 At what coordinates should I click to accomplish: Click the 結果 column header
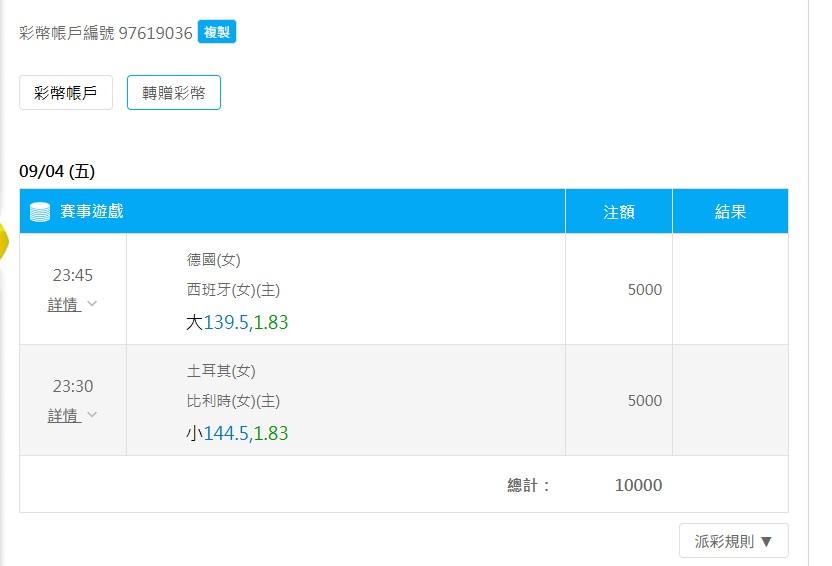[x=730, y=212]
